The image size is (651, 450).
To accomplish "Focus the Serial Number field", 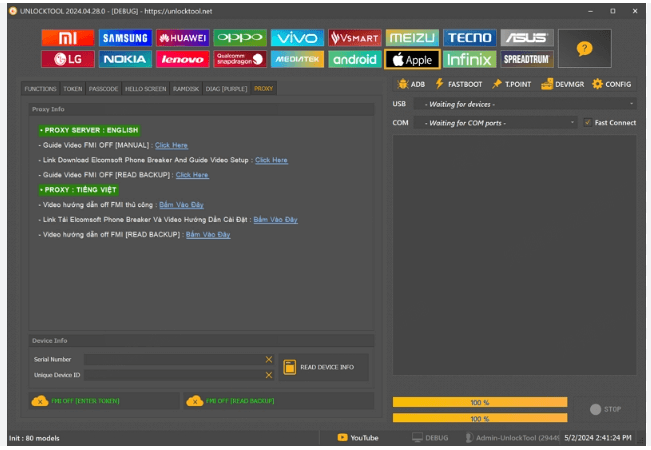I will (x=174, y=360).
